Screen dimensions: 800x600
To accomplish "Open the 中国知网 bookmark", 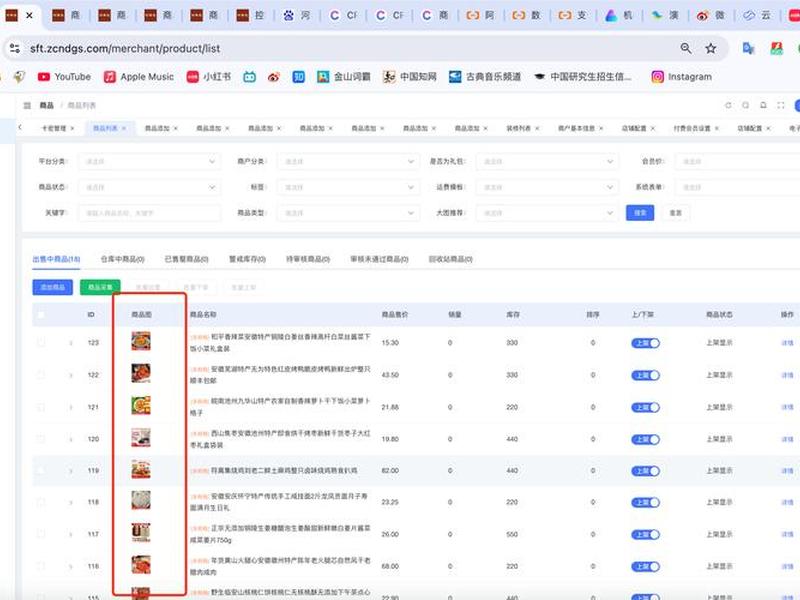I will (410, 77).
